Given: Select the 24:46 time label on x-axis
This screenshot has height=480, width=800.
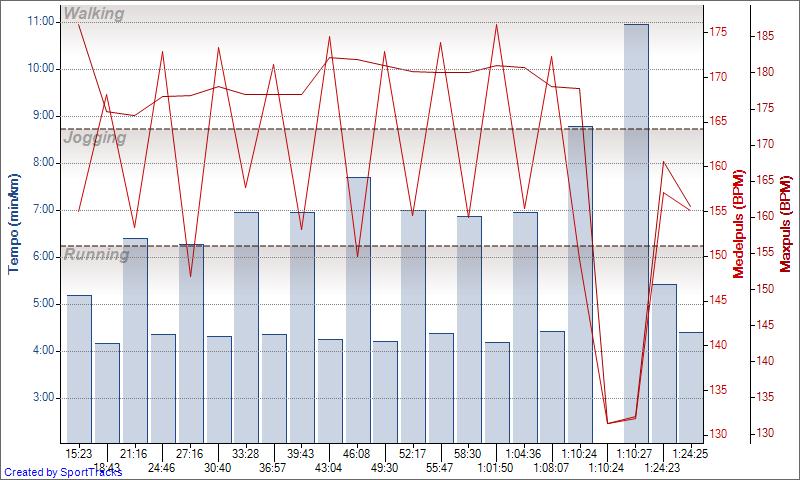Looking at the screenshot, I should (x=161, y=467).
